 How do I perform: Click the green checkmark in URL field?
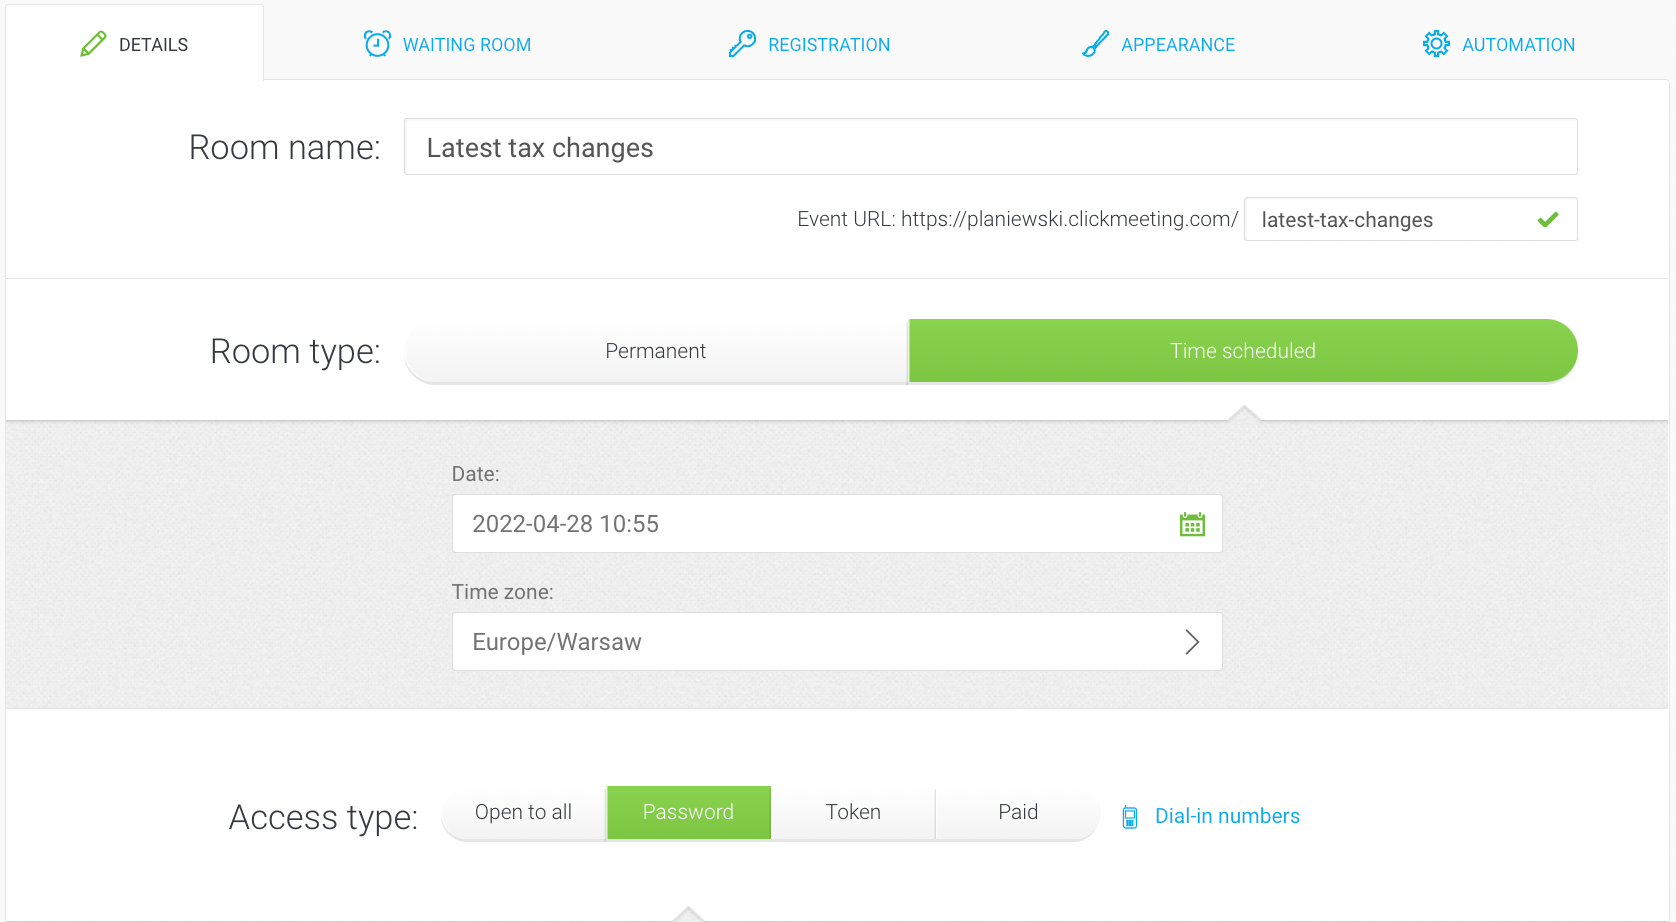pyautogui.click(x=1548, y=219)
